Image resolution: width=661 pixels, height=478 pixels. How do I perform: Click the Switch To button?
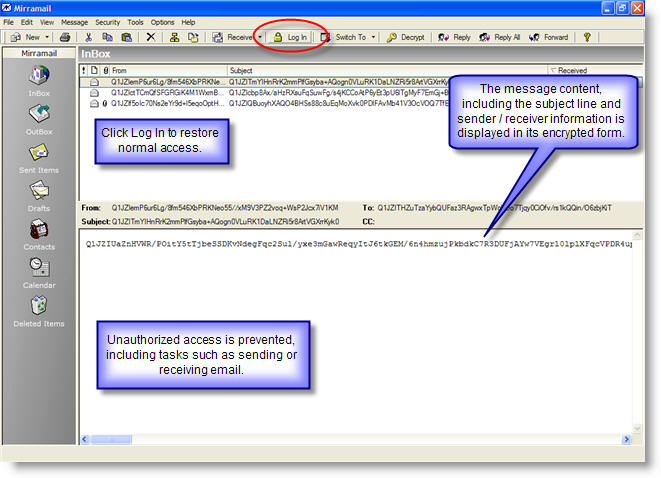(343, 37)
